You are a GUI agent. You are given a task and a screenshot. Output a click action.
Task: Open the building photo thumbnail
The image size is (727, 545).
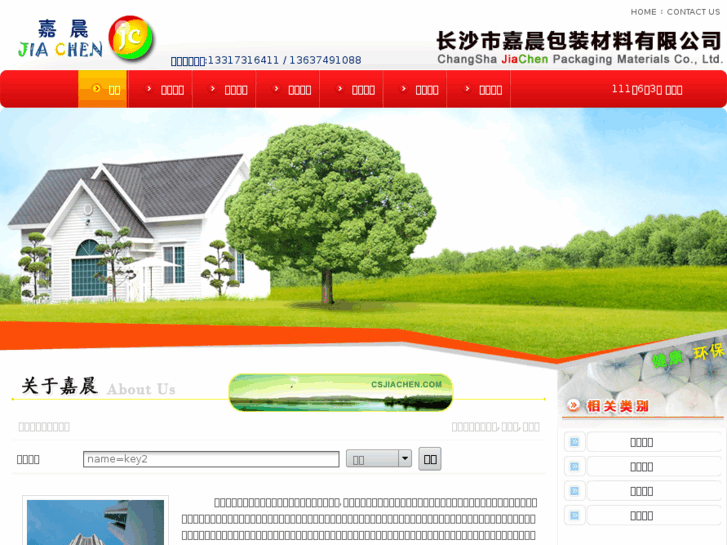pos(96,522)
